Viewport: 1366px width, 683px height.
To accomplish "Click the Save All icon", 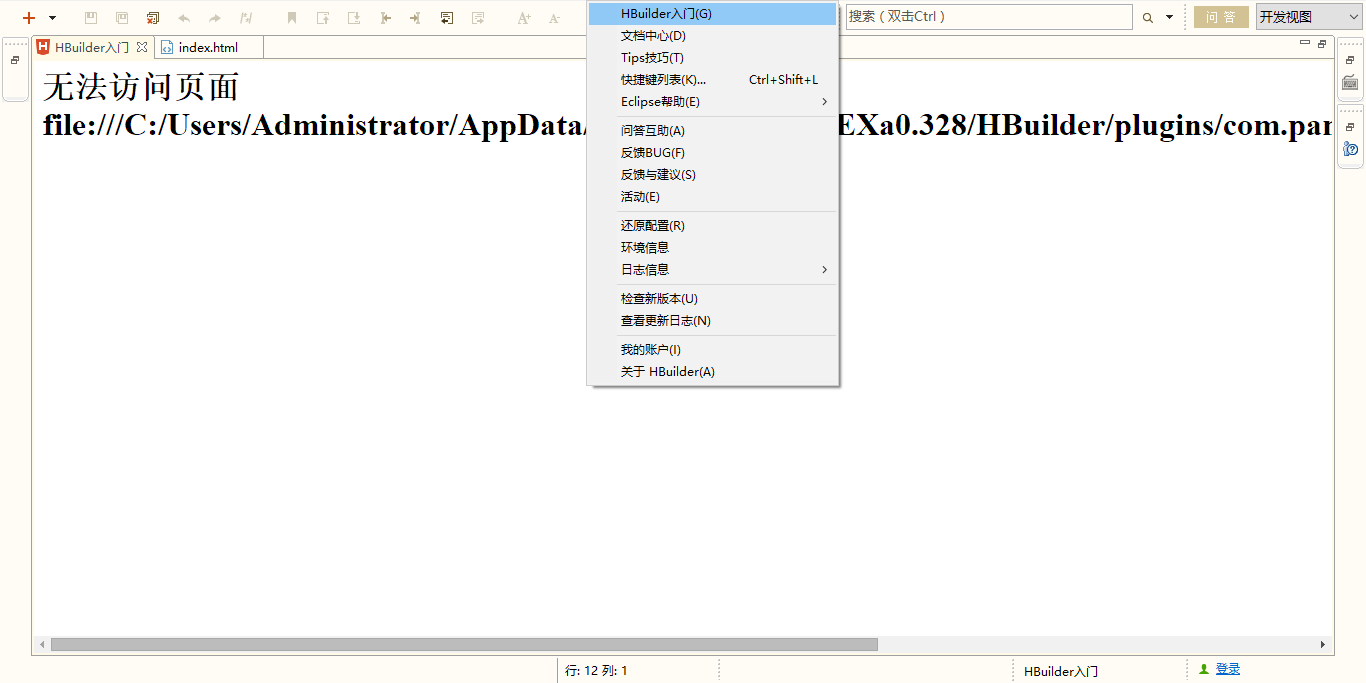I will pos(122,18).
